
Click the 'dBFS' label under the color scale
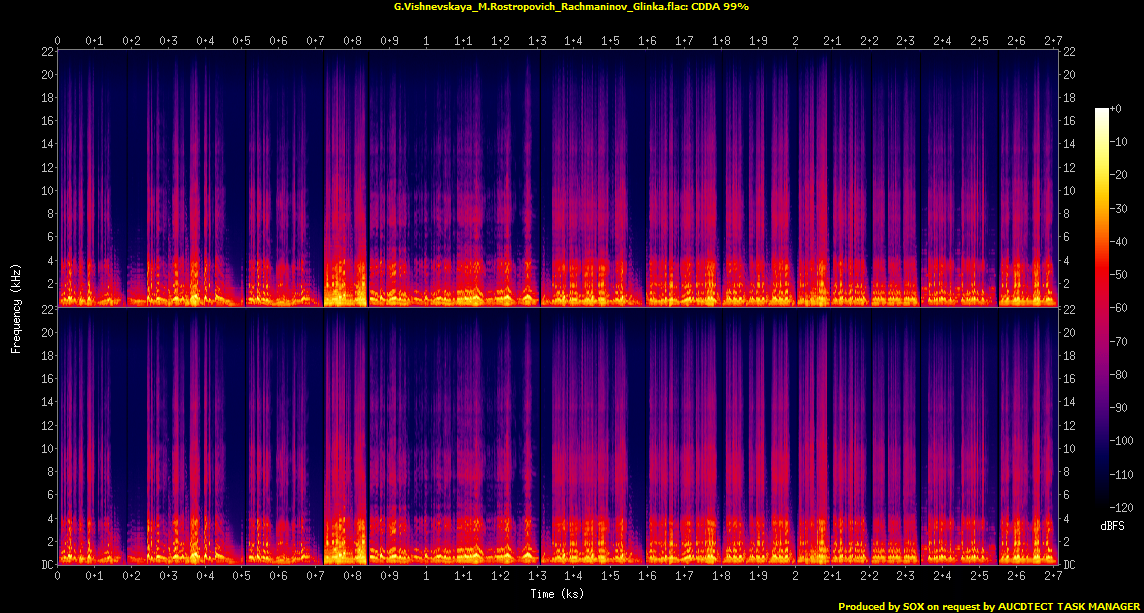click(1113, 525)
